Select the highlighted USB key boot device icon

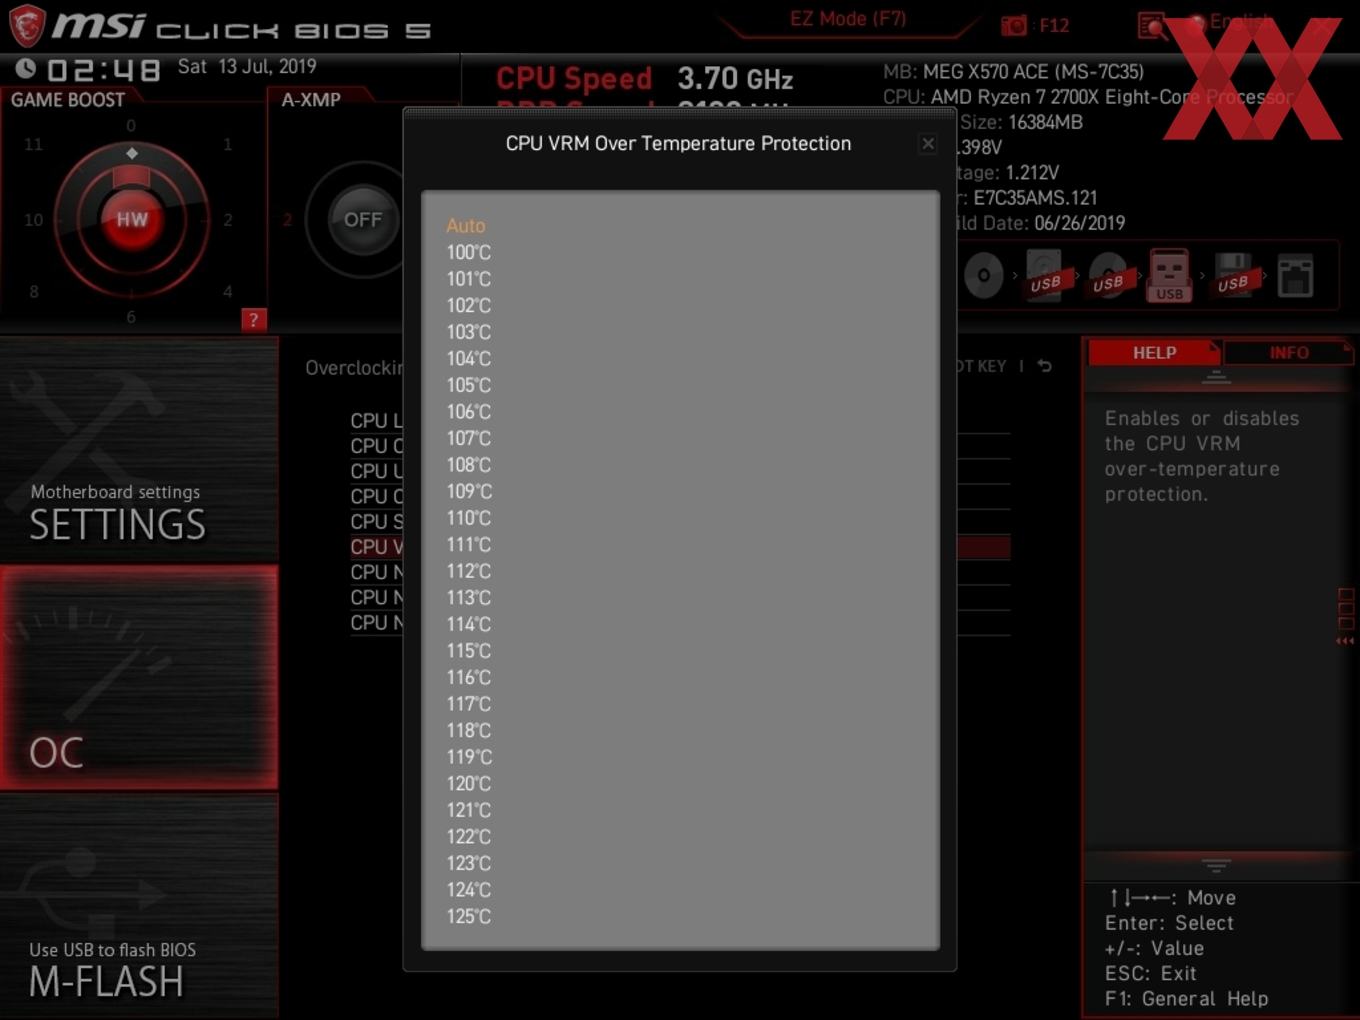1169,275
